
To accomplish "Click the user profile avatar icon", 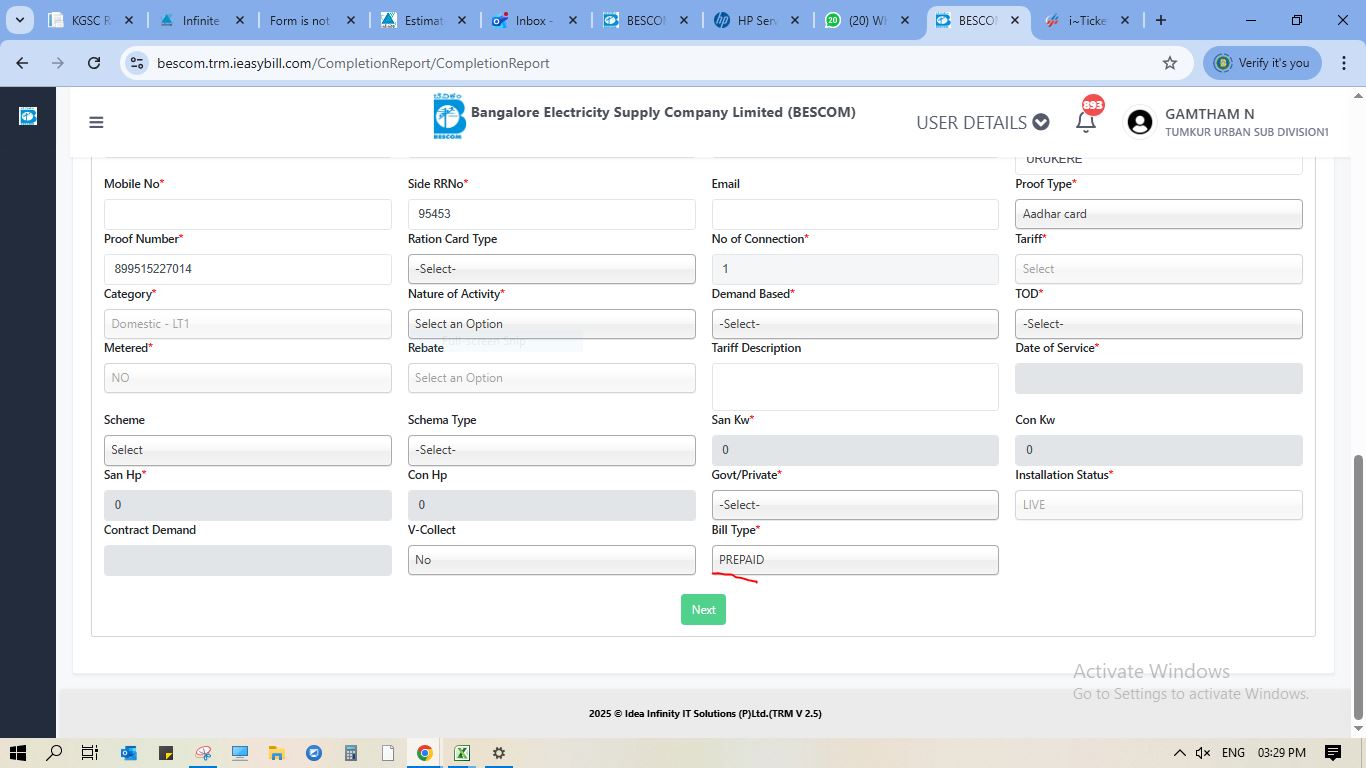I will point(1139,122).
